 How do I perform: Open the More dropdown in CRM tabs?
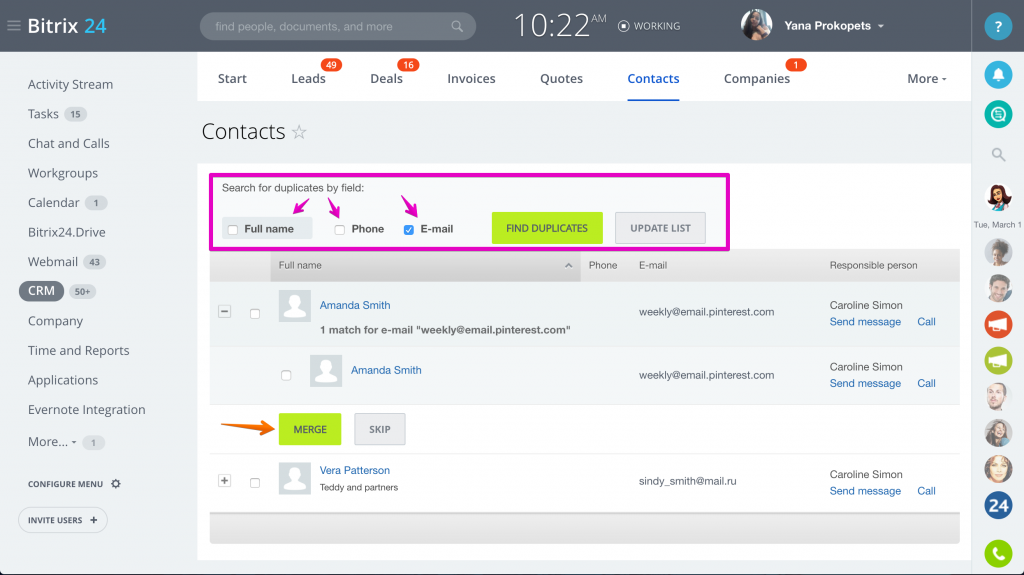tap(927, 78)
